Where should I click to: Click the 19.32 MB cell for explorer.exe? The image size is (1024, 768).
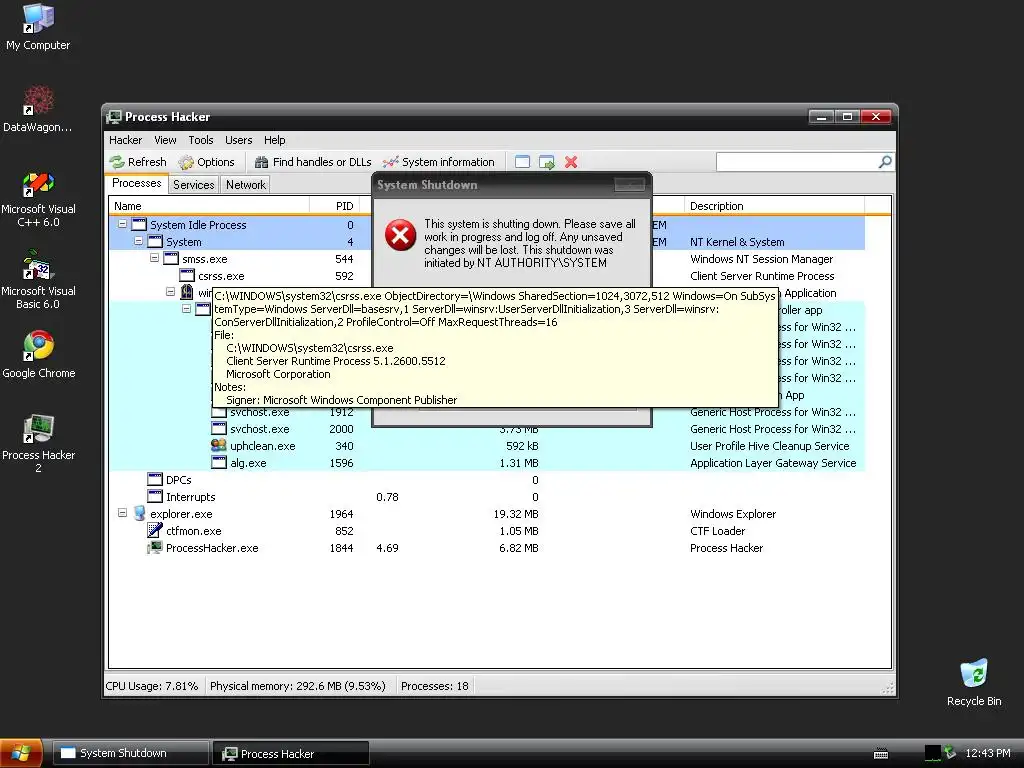click(515, 513)
